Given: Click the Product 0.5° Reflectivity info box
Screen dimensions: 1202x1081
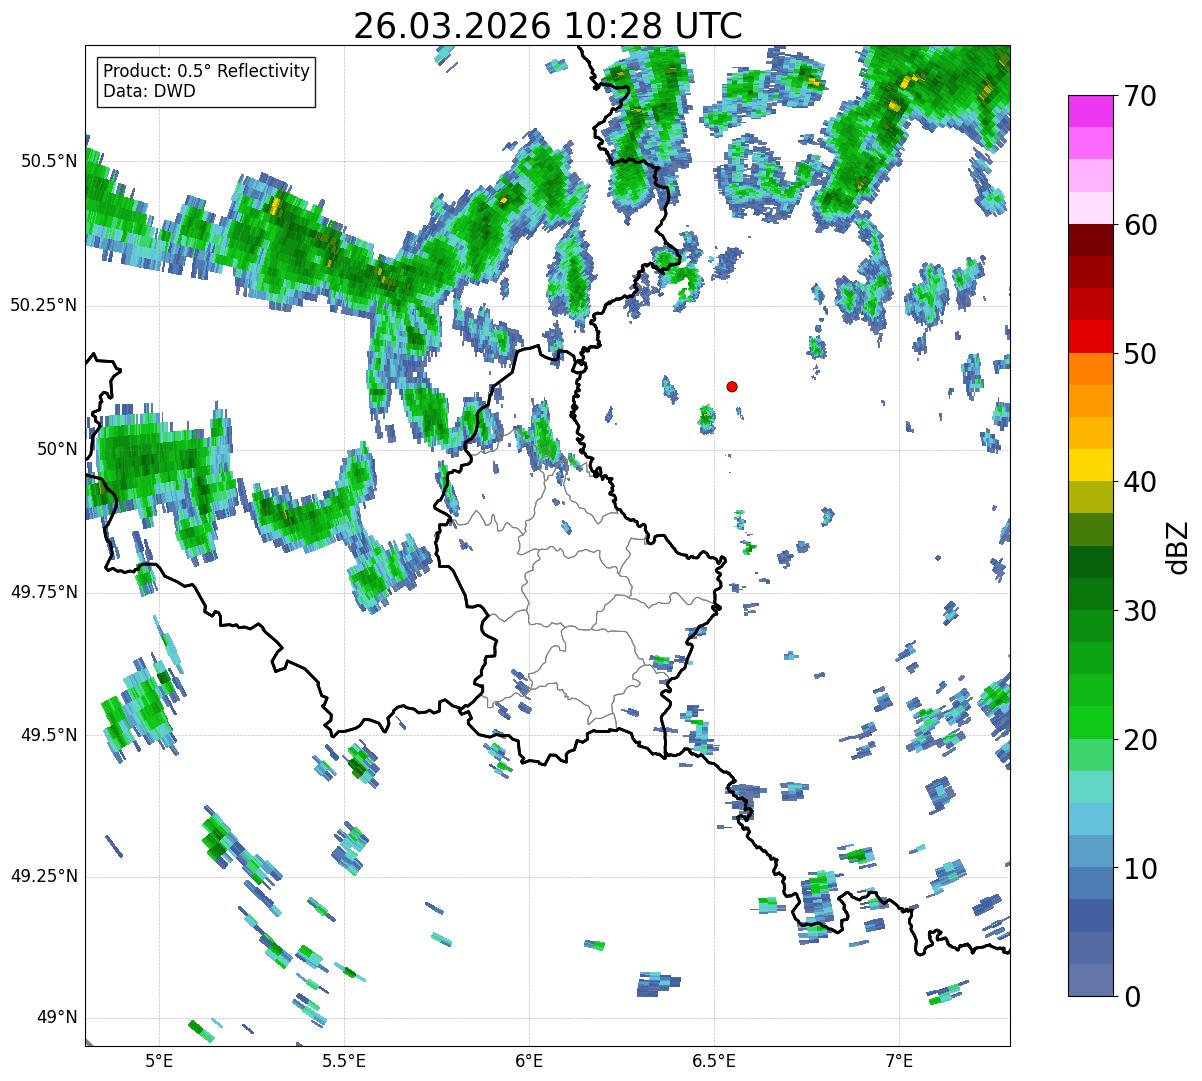Looking at the screenshot, I should click(206, 82).
